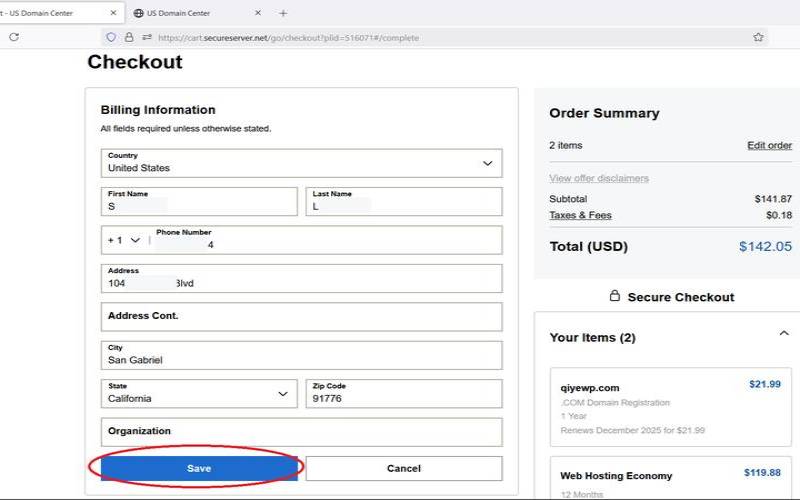Open the Country dropdown
Image resolution: width=800 pixels, height=500 pixels.
point(301,163)
